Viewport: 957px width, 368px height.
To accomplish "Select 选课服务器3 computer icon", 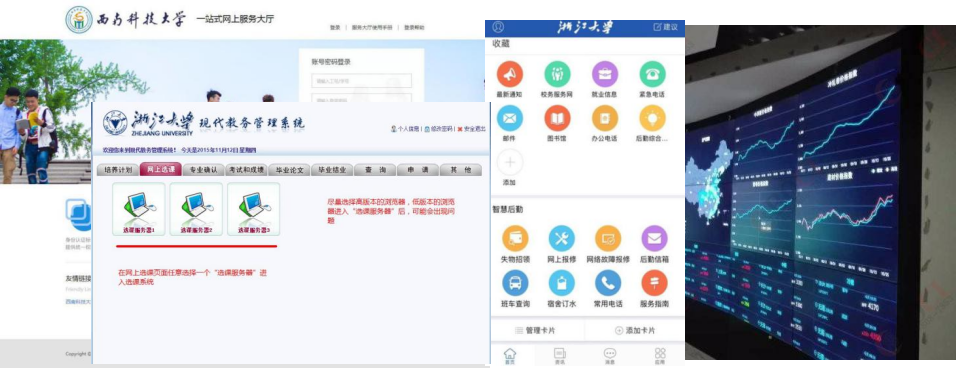I will (x=253, y=209).
